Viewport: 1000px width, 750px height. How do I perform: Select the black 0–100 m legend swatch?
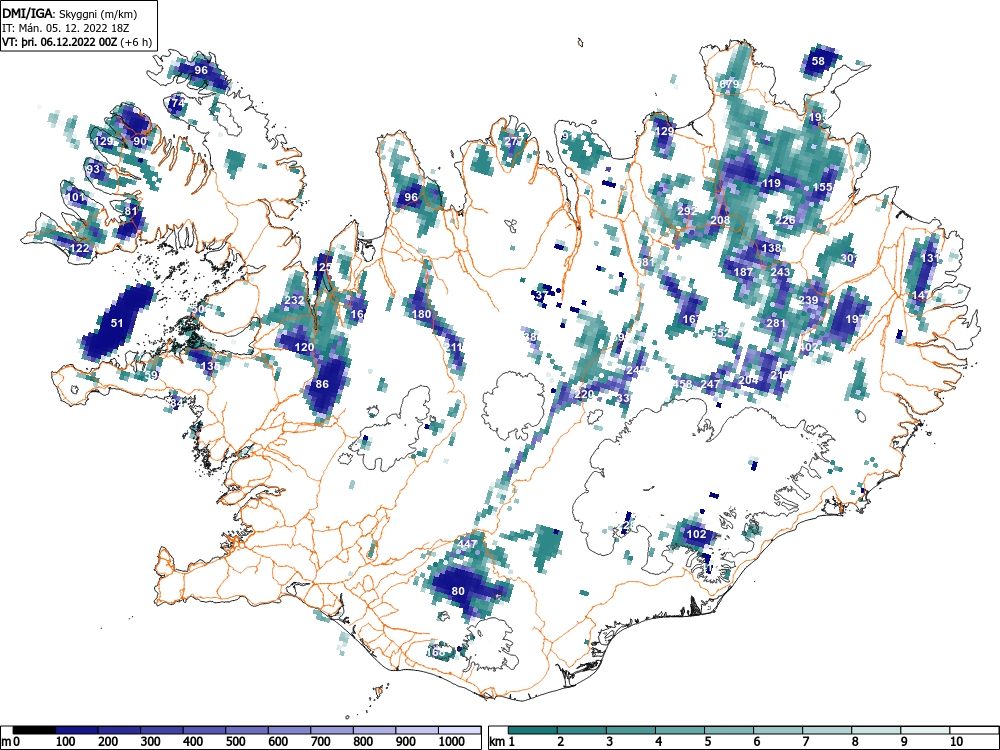[34, 730]
